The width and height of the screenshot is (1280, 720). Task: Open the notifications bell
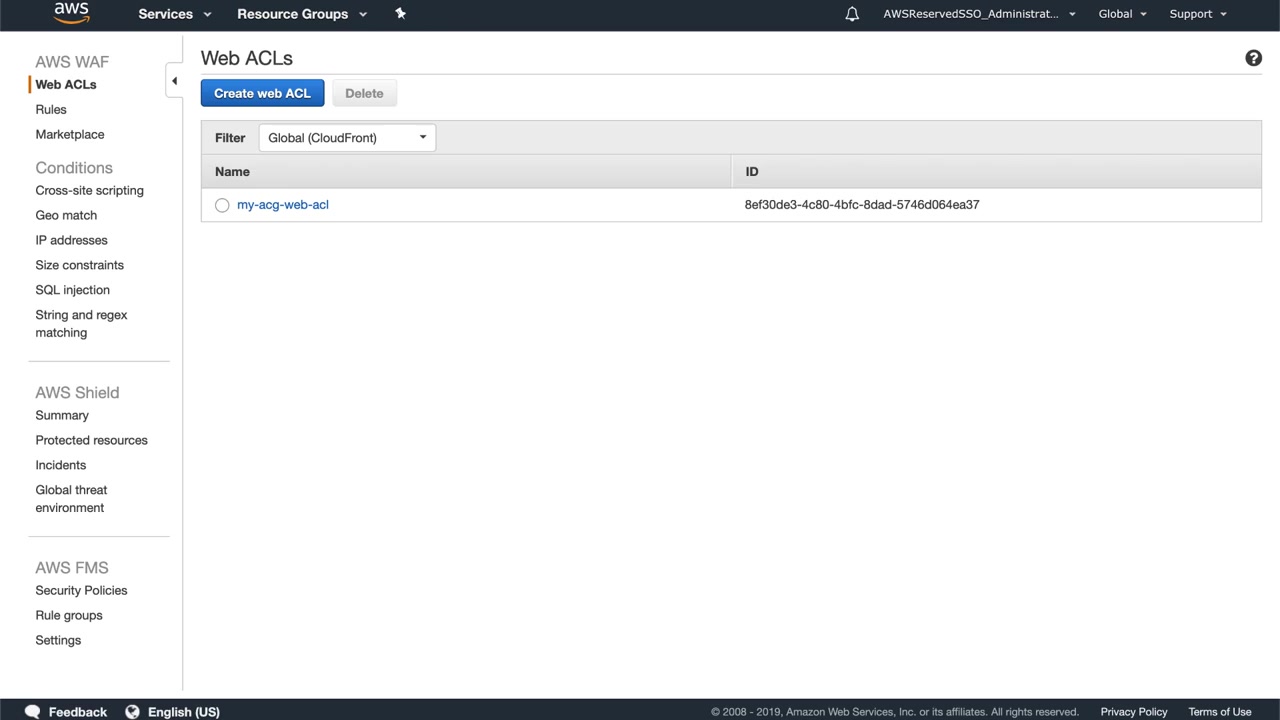click(x=852, y=14)
